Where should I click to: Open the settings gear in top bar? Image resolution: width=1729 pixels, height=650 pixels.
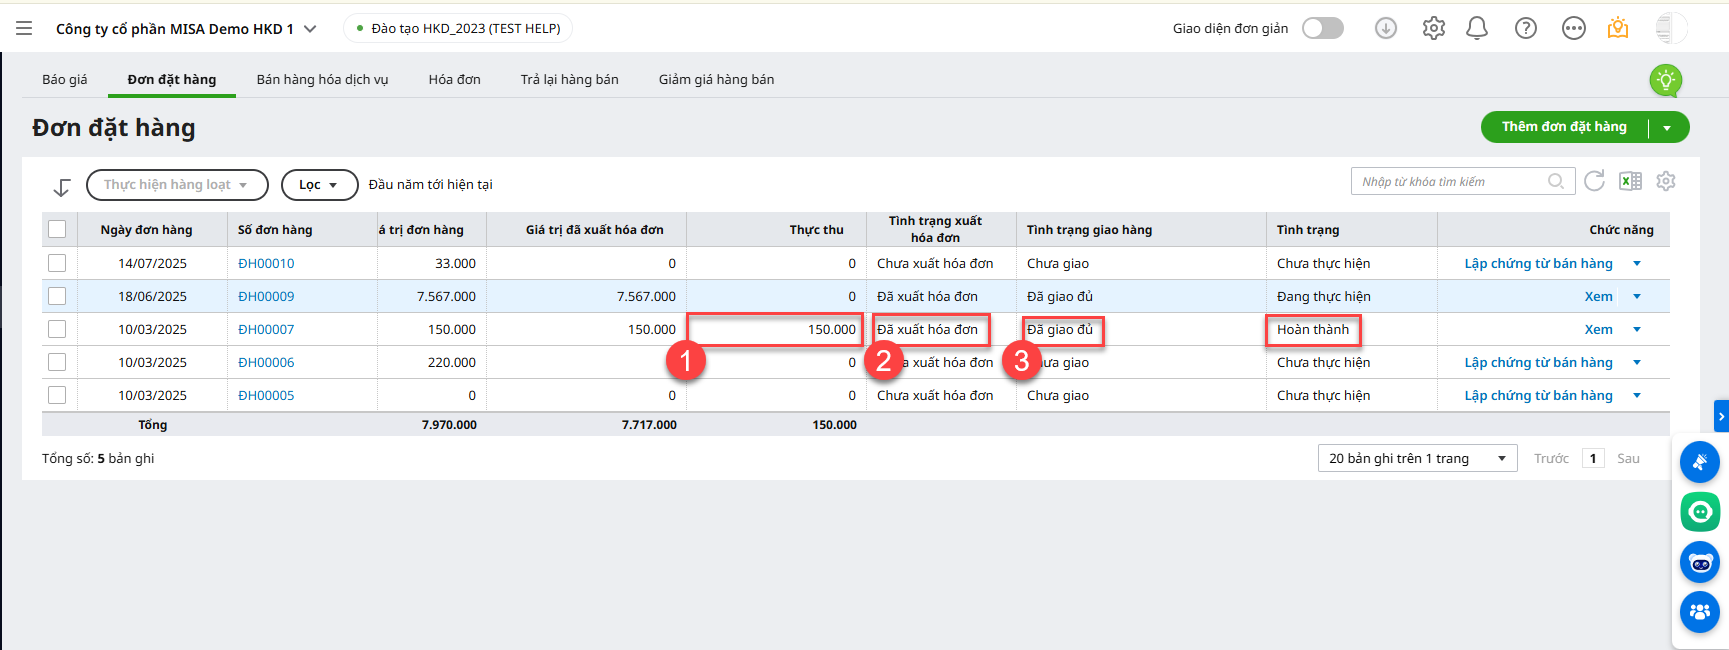1433,29
